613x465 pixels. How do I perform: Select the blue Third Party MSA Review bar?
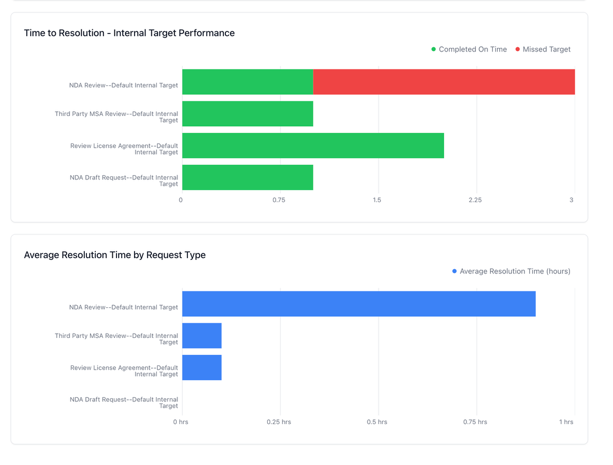coord(201,336)
